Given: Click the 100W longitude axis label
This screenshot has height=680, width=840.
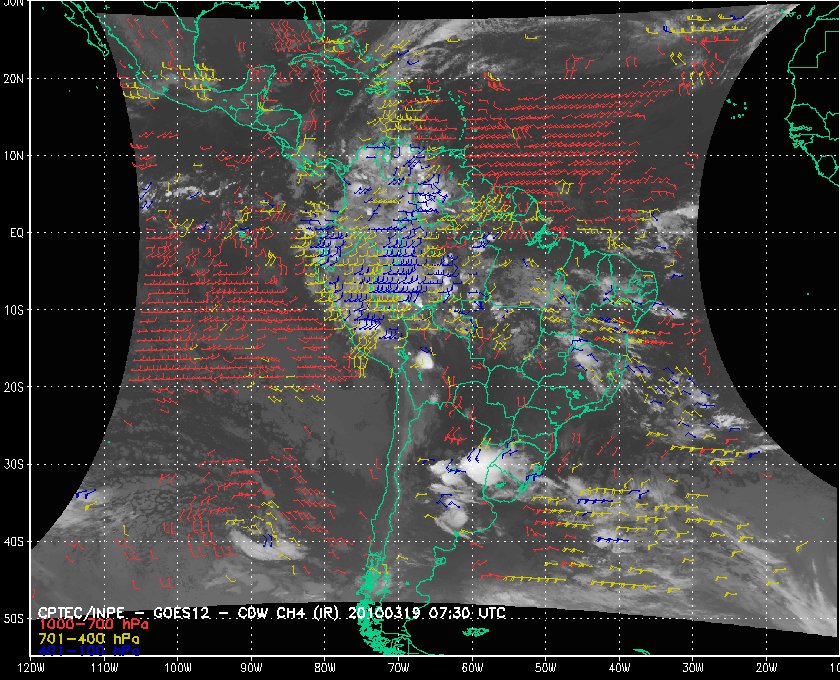Looking at the screenshot, I should pos(177,668).
